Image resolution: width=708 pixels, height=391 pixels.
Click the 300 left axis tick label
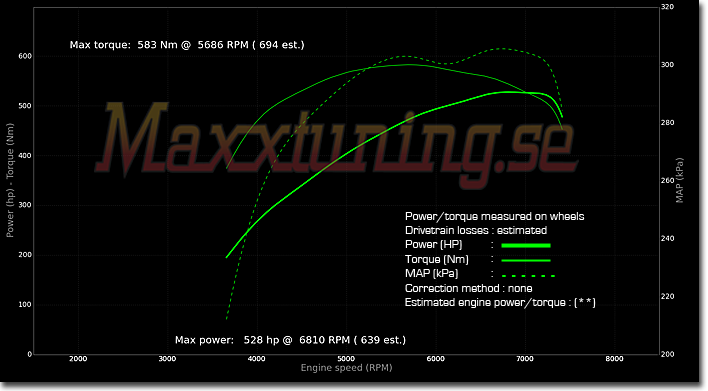[x=25, y=205]
